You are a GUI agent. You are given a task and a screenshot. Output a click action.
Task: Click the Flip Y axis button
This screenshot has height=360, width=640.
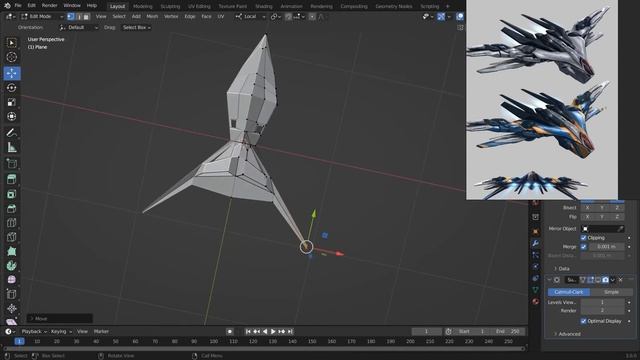pyautogui.click(x=602, y=217)
